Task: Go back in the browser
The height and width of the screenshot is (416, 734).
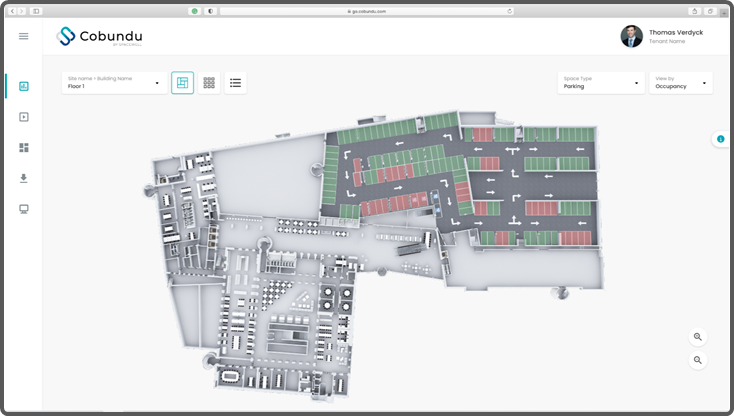Action: (13, 11)
